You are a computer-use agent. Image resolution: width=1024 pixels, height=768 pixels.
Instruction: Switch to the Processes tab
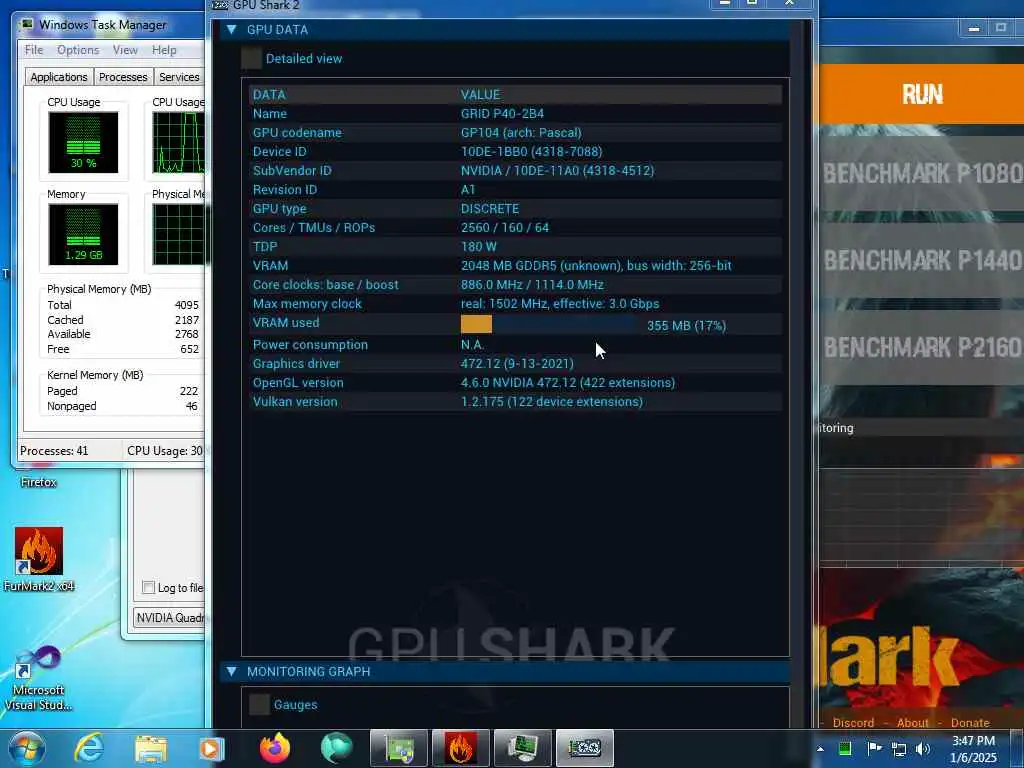(123, 77)
